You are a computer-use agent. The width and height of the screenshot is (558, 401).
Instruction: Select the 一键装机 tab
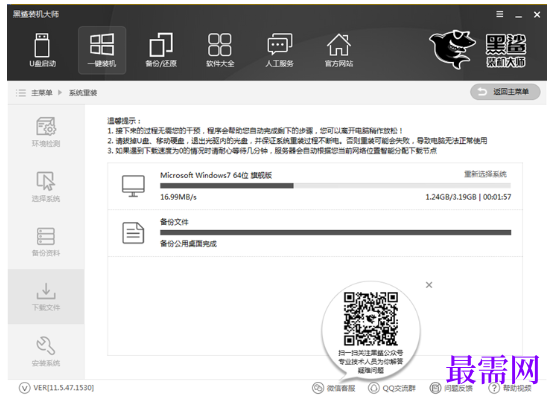tap(102, 50)
